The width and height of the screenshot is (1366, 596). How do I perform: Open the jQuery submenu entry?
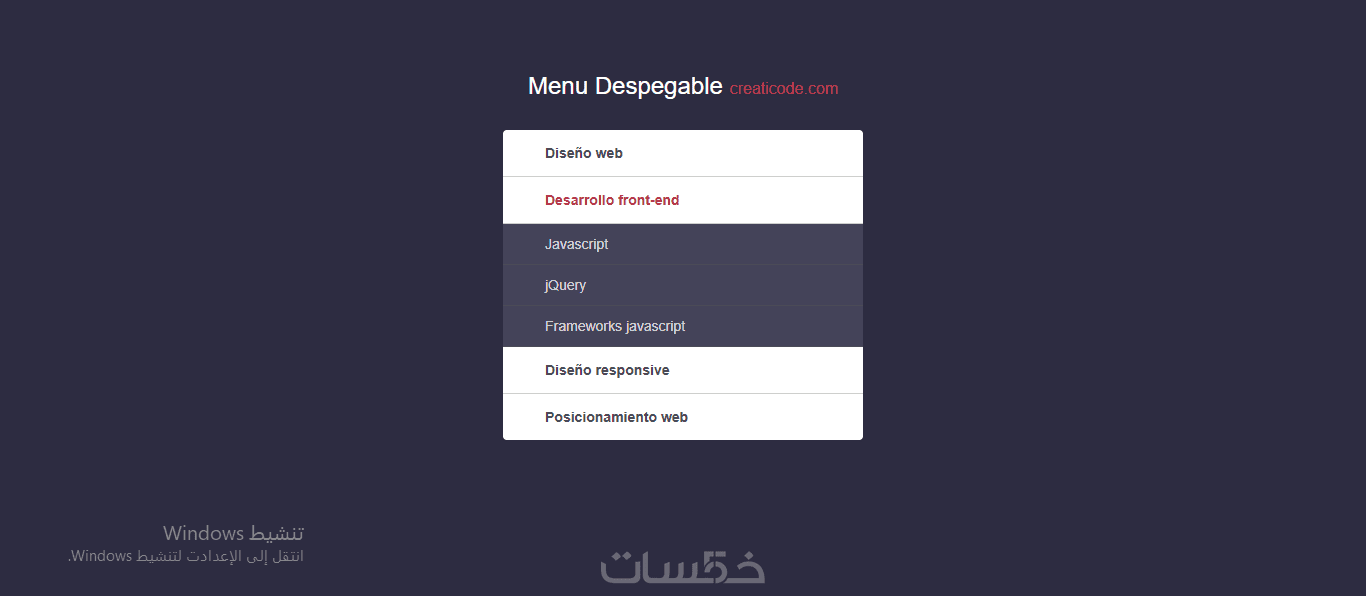pyautogui.click(x=566, y=285)
